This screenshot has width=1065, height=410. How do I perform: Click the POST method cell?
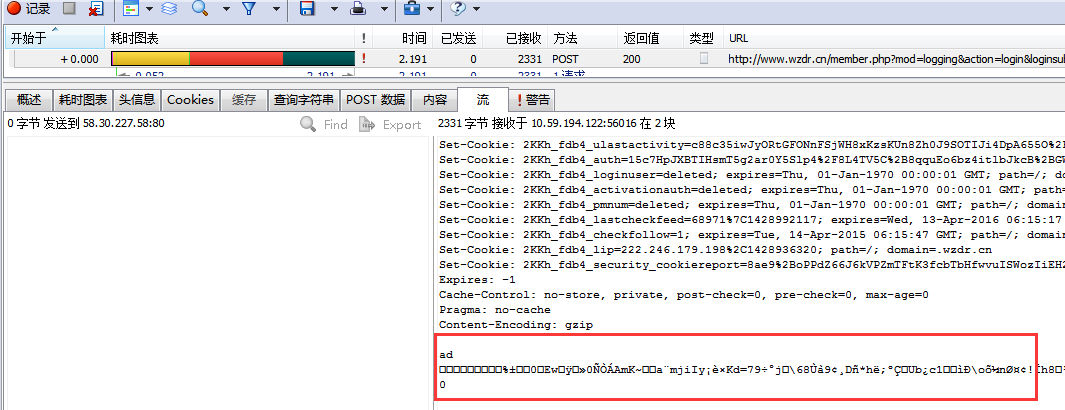[x=565, y=59]
